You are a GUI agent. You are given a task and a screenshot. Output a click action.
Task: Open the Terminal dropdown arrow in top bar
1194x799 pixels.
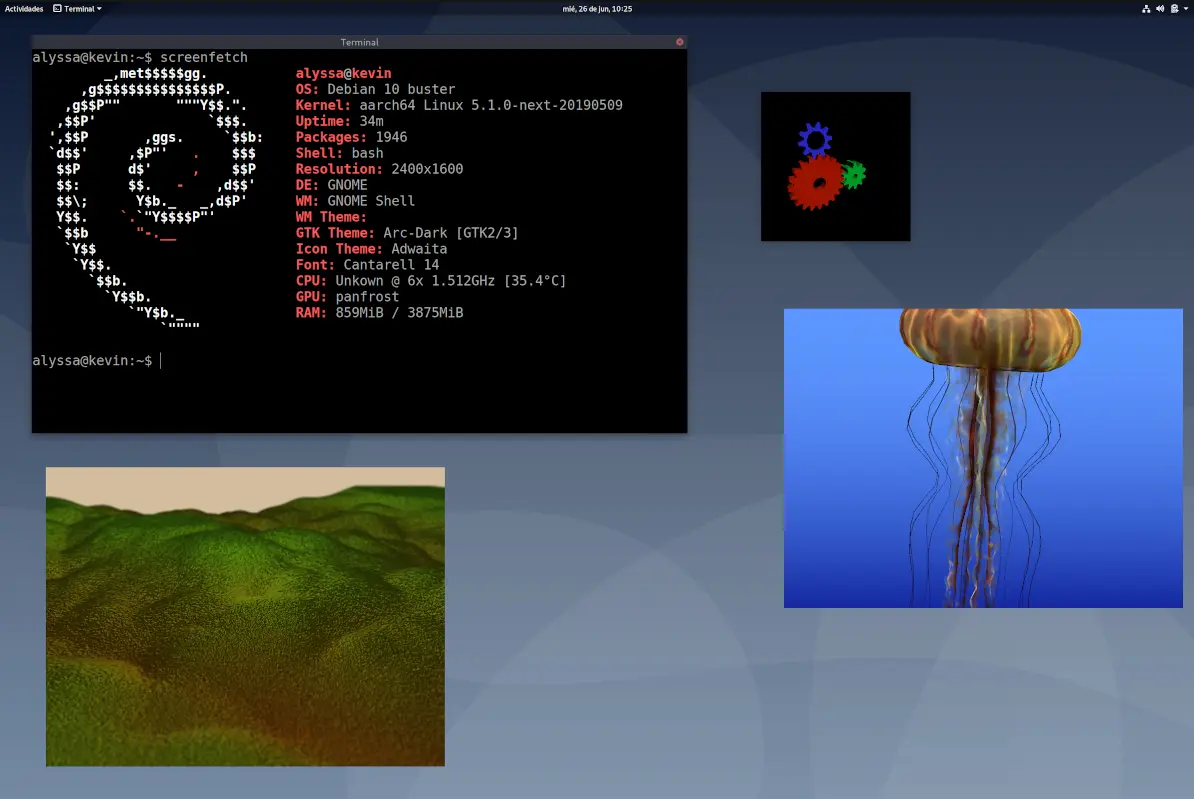click(99, 8)
